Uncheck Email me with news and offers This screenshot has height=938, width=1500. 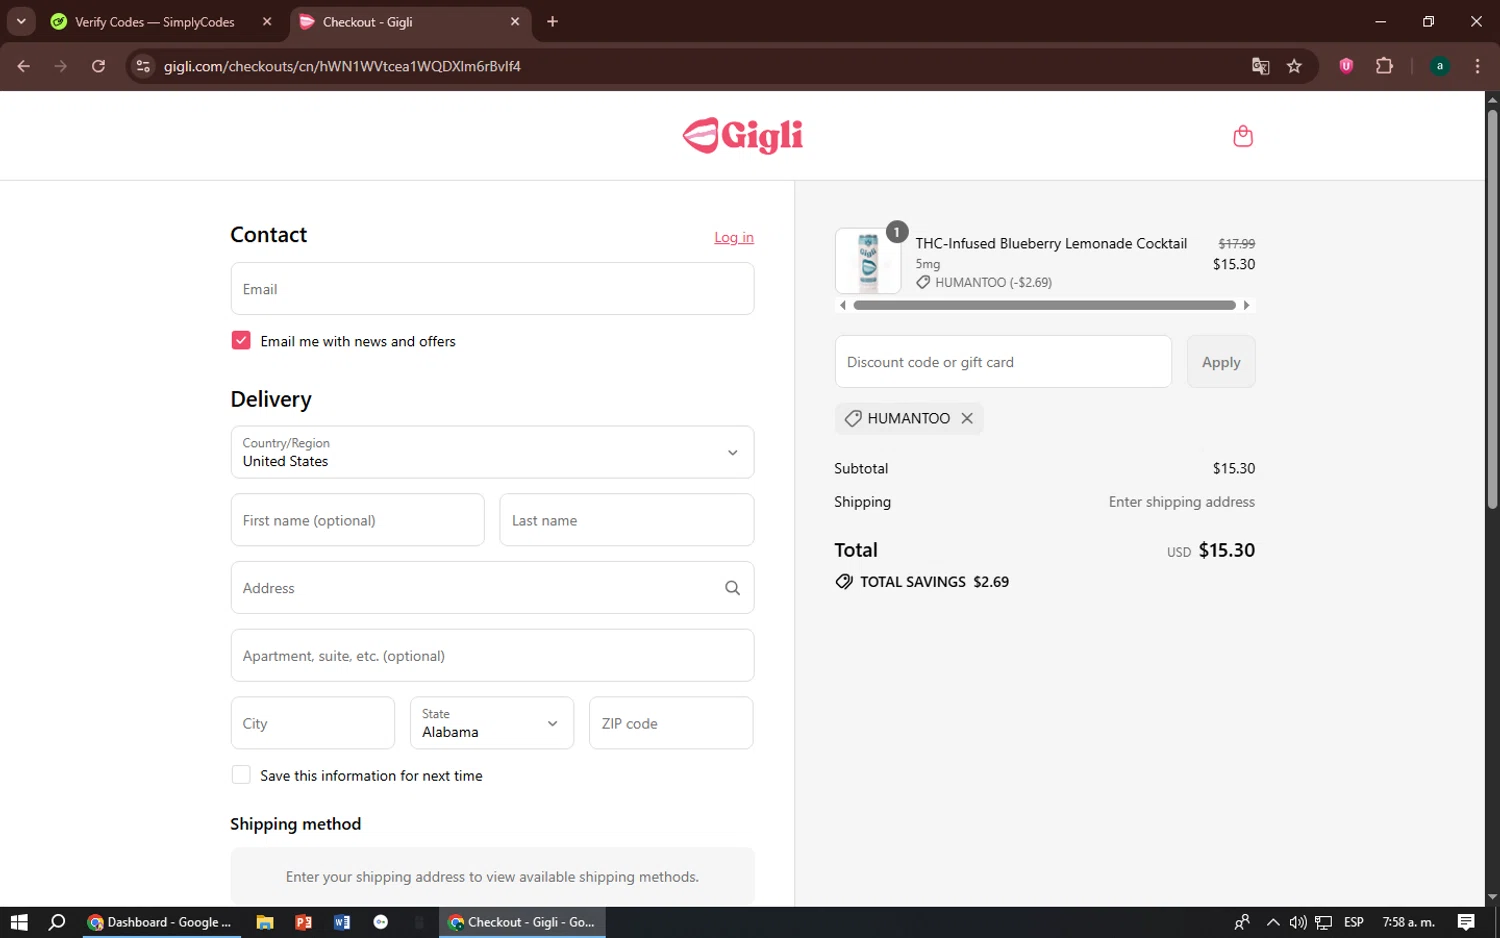tap(241, 341)
